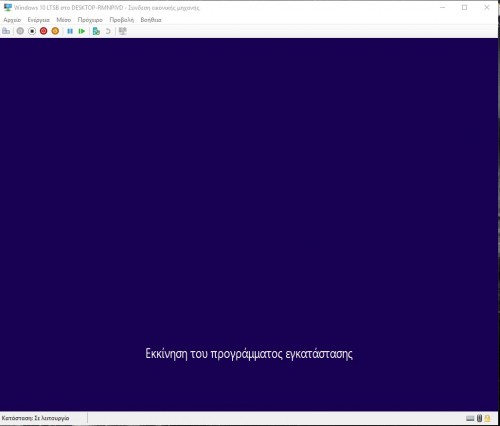Open the Αρχείο menu

12,20
